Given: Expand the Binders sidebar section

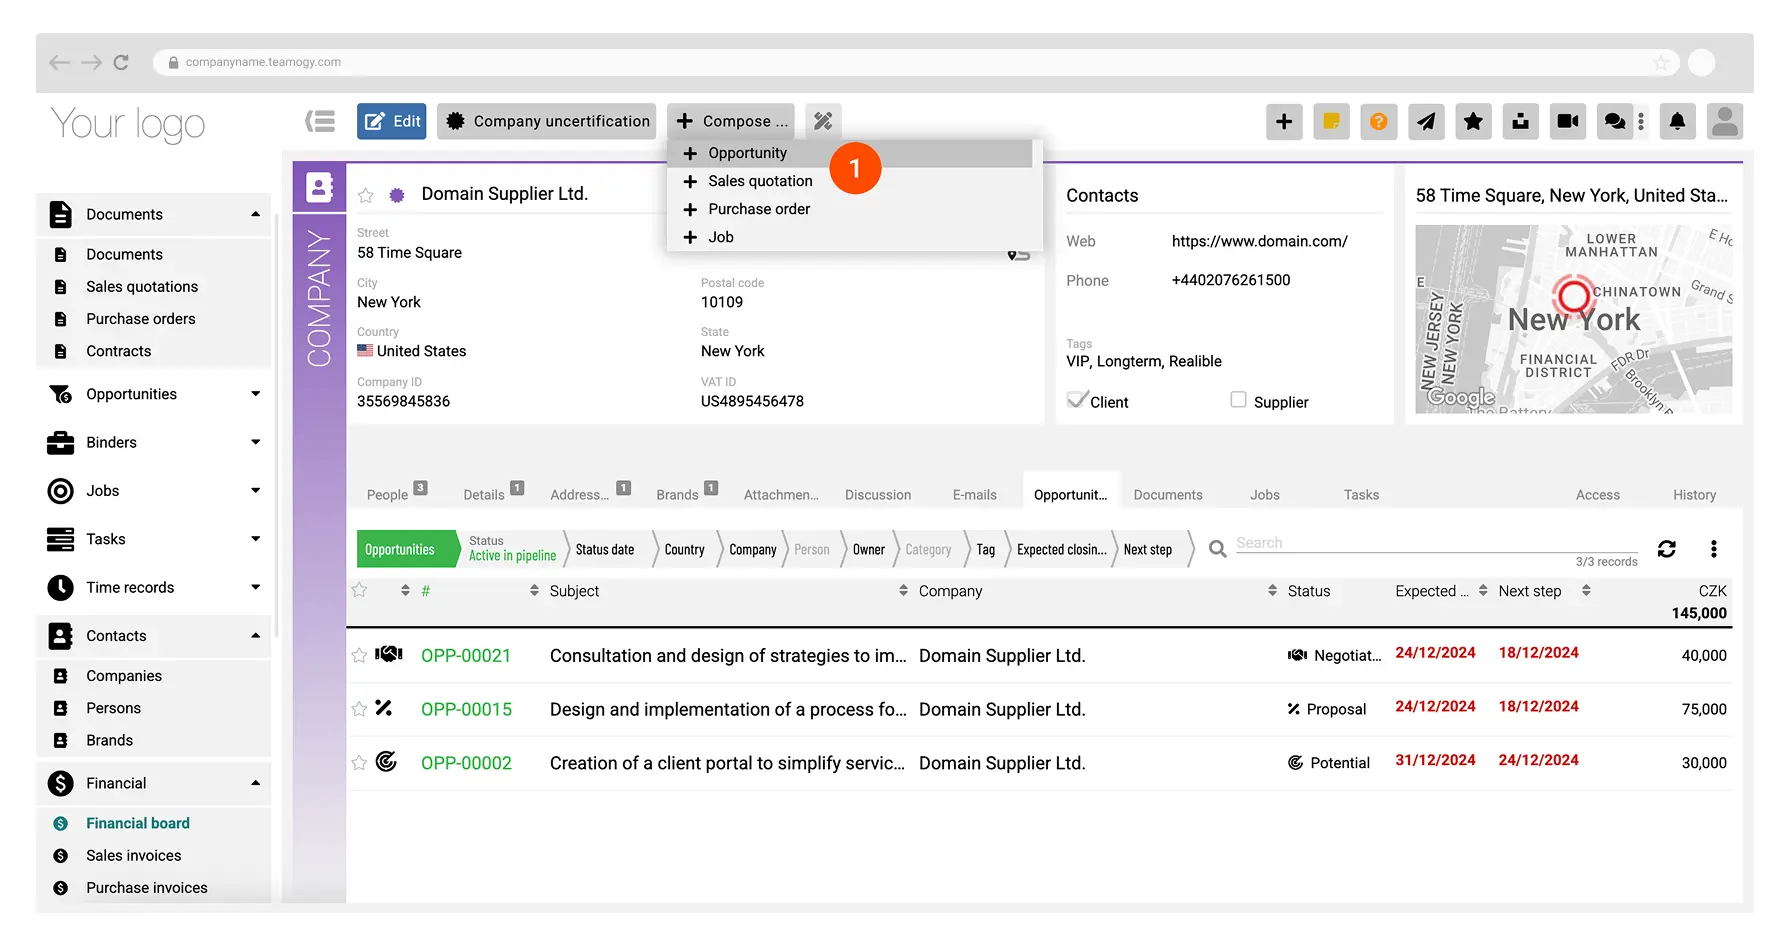Looking at the screenshot, I should coord(255,442).
